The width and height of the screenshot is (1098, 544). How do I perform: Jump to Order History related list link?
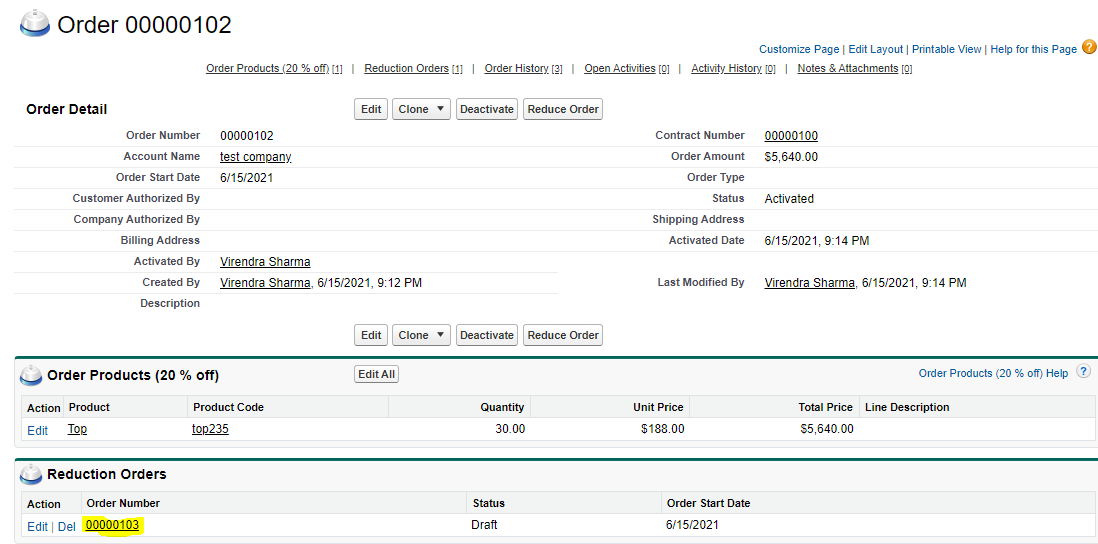(x=516, y=69)
